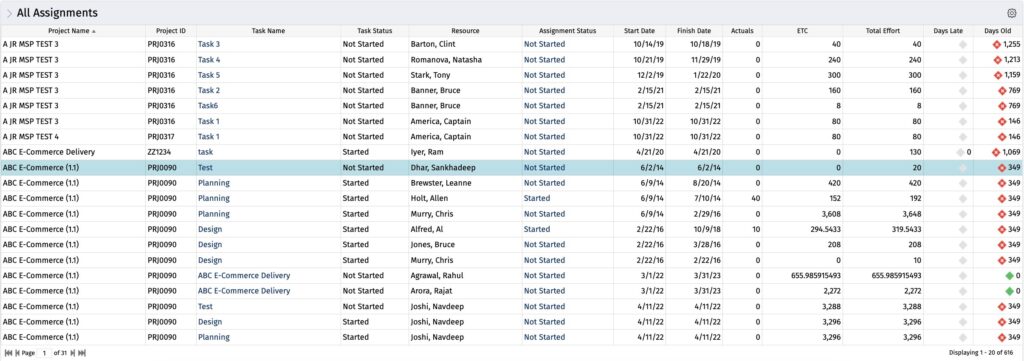
Task: Open the Task 3 link
Action: point(209,44)
